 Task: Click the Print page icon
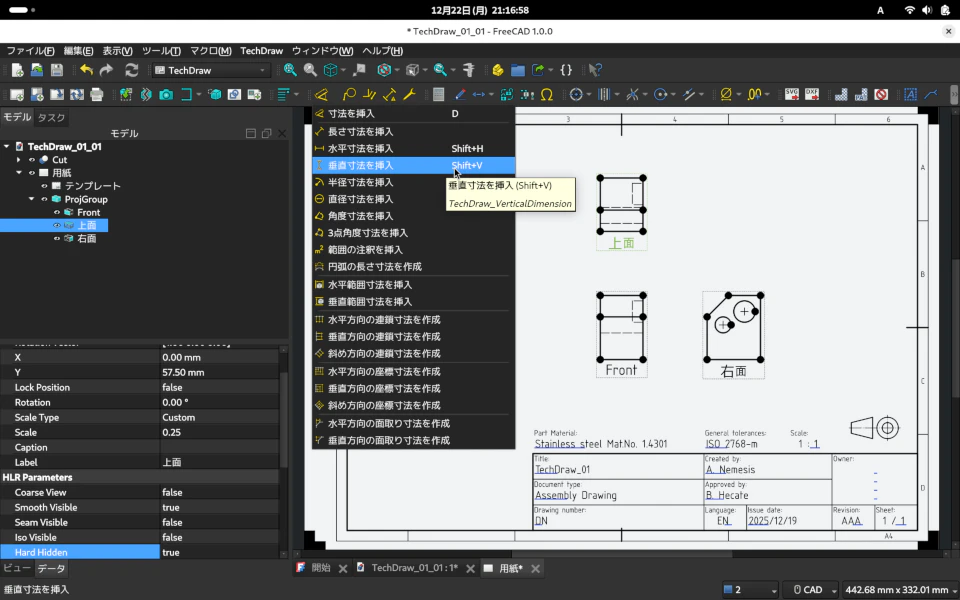click(97, 94)
